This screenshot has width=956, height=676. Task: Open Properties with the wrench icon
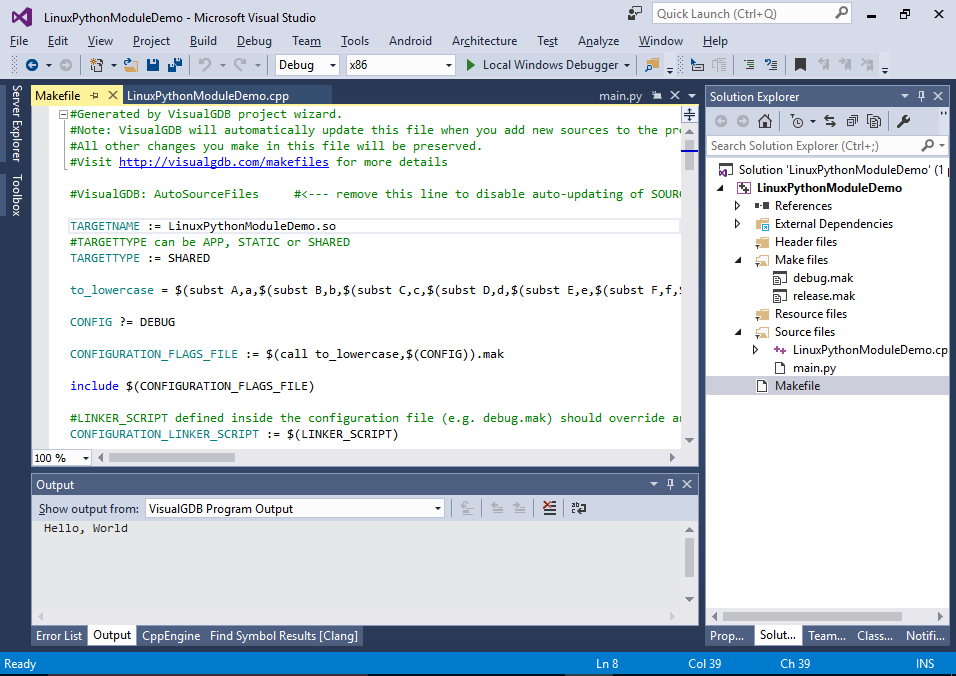click(x=903, y=121)
